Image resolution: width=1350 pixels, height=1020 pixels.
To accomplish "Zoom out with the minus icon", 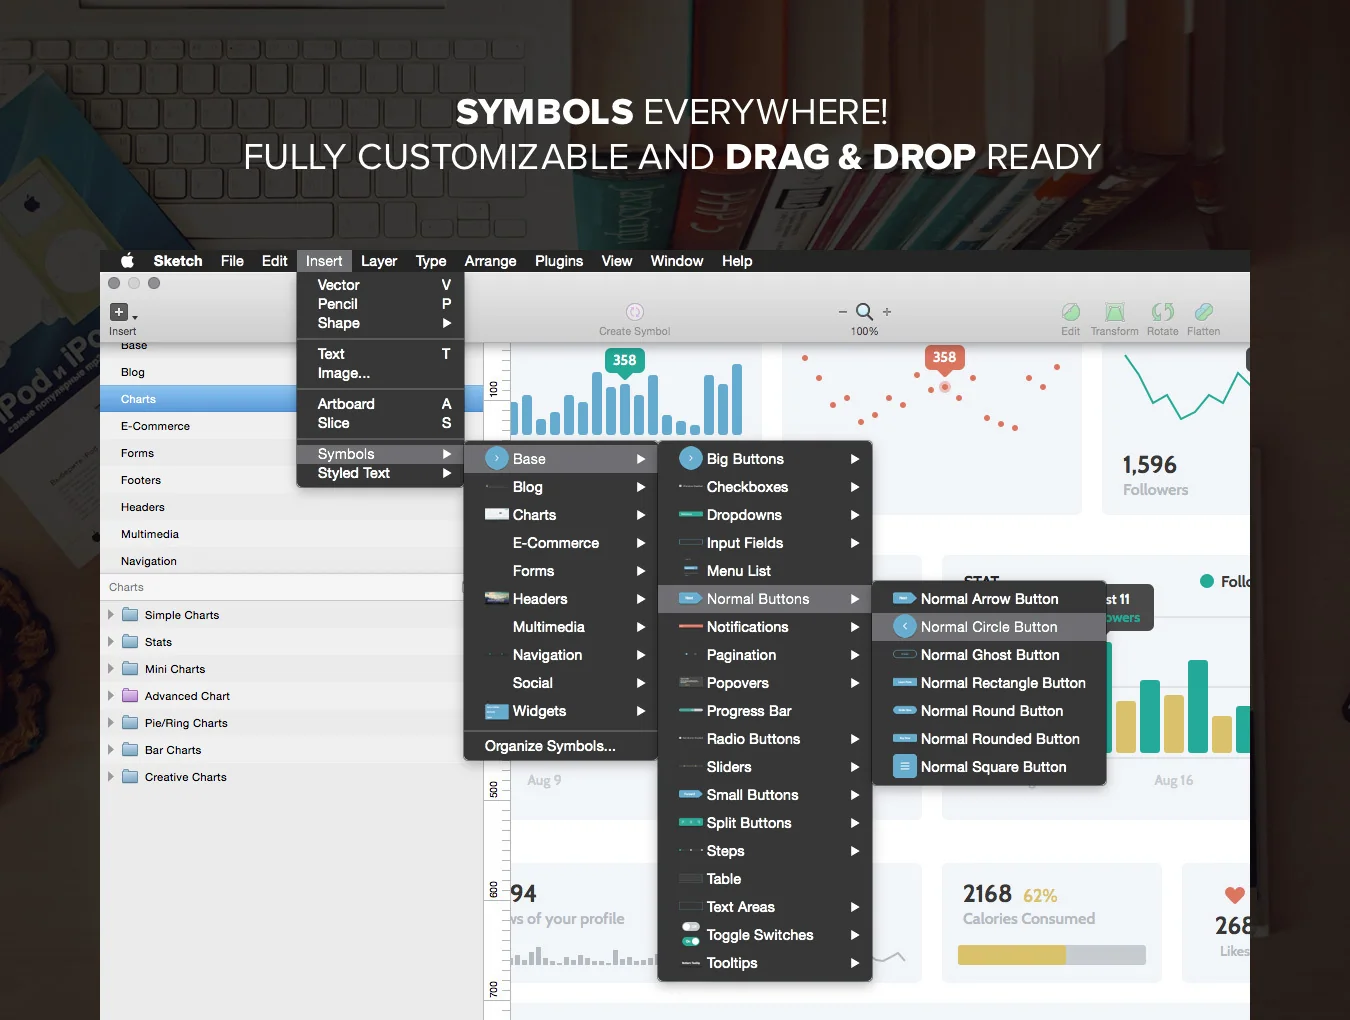I will pos(843,312).
